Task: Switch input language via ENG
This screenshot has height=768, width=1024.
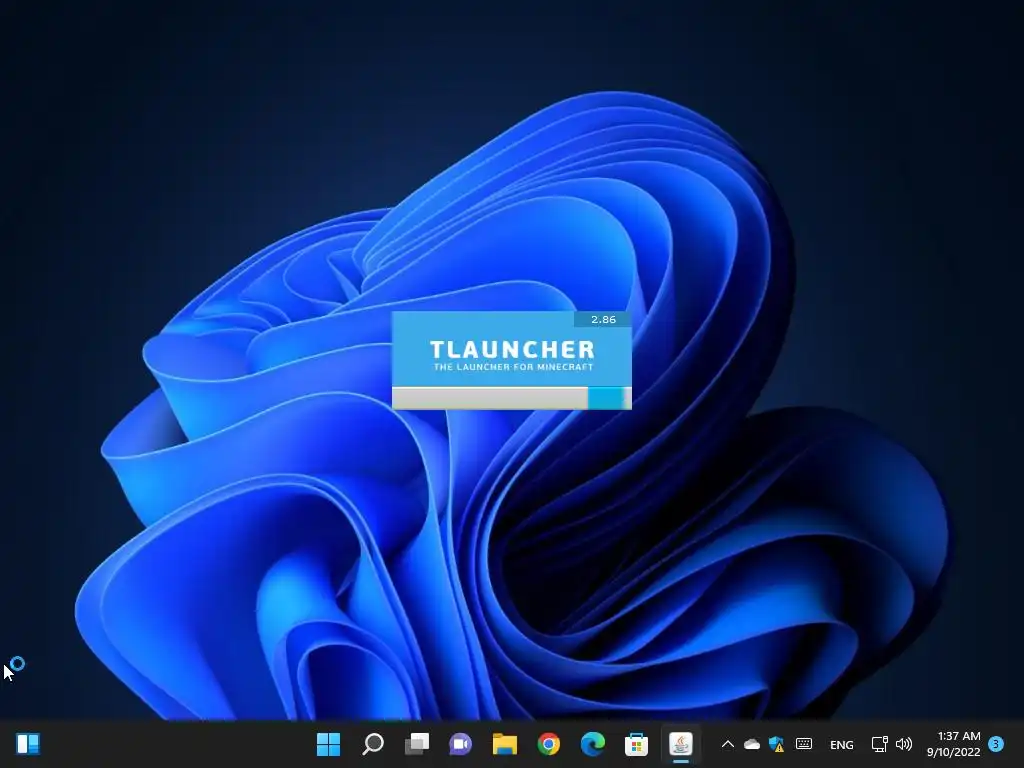Action: pyautogui.click(x=842, y=744)
